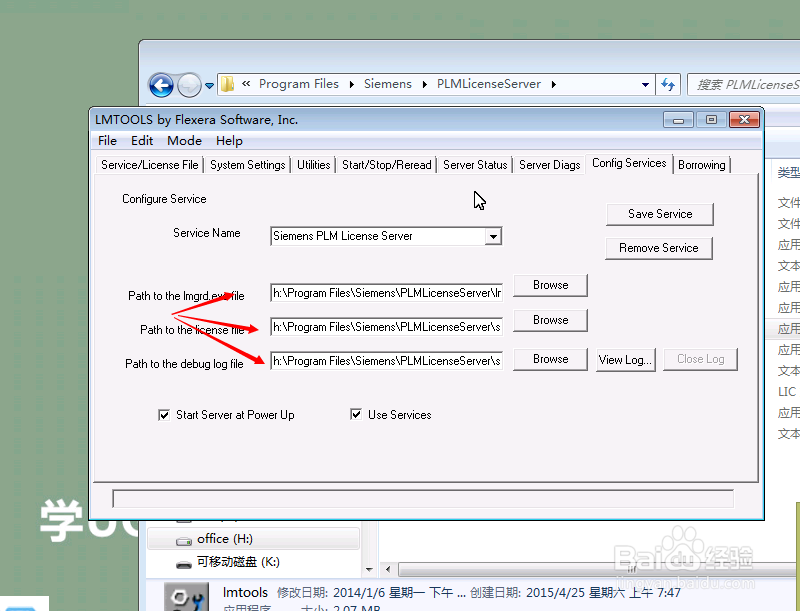Select the Config Services tab
This screenshot has height=611, width=800.
click(629, 163)
